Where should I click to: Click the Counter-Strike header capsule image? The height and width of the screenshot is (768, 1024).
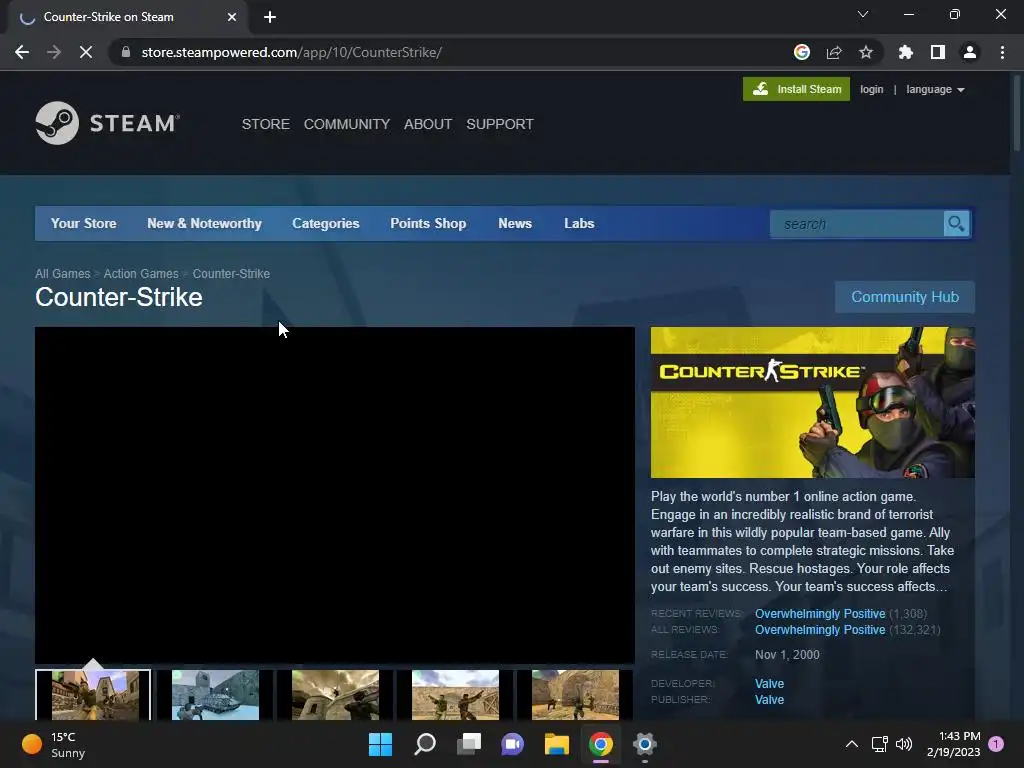pos(812,402)
